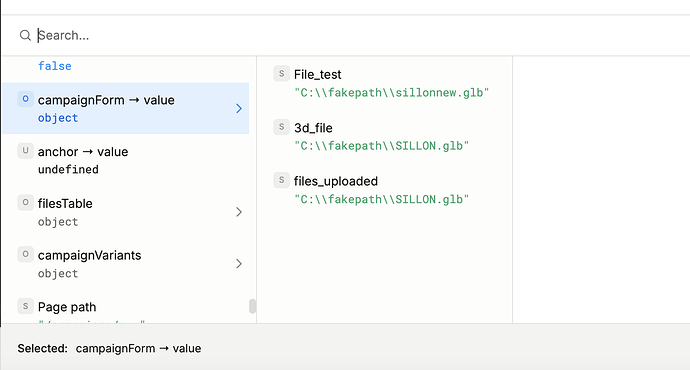Click the object type badge beside campaignForm → value
The height and width of the screenshot is (370, 690).
25,99
